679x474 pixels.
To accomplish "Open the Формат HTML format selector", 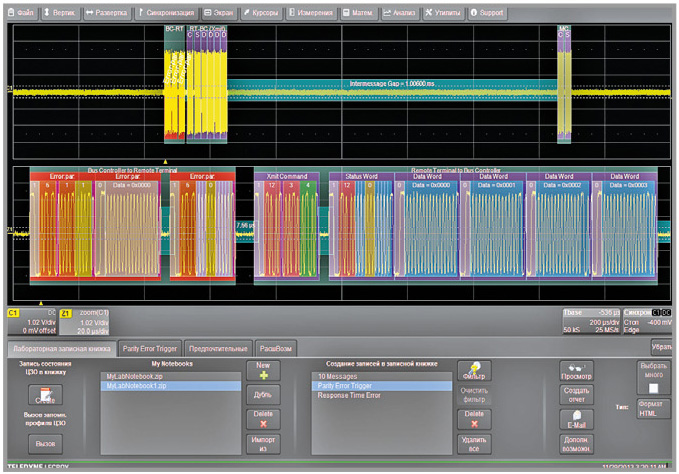I will 653,409.
